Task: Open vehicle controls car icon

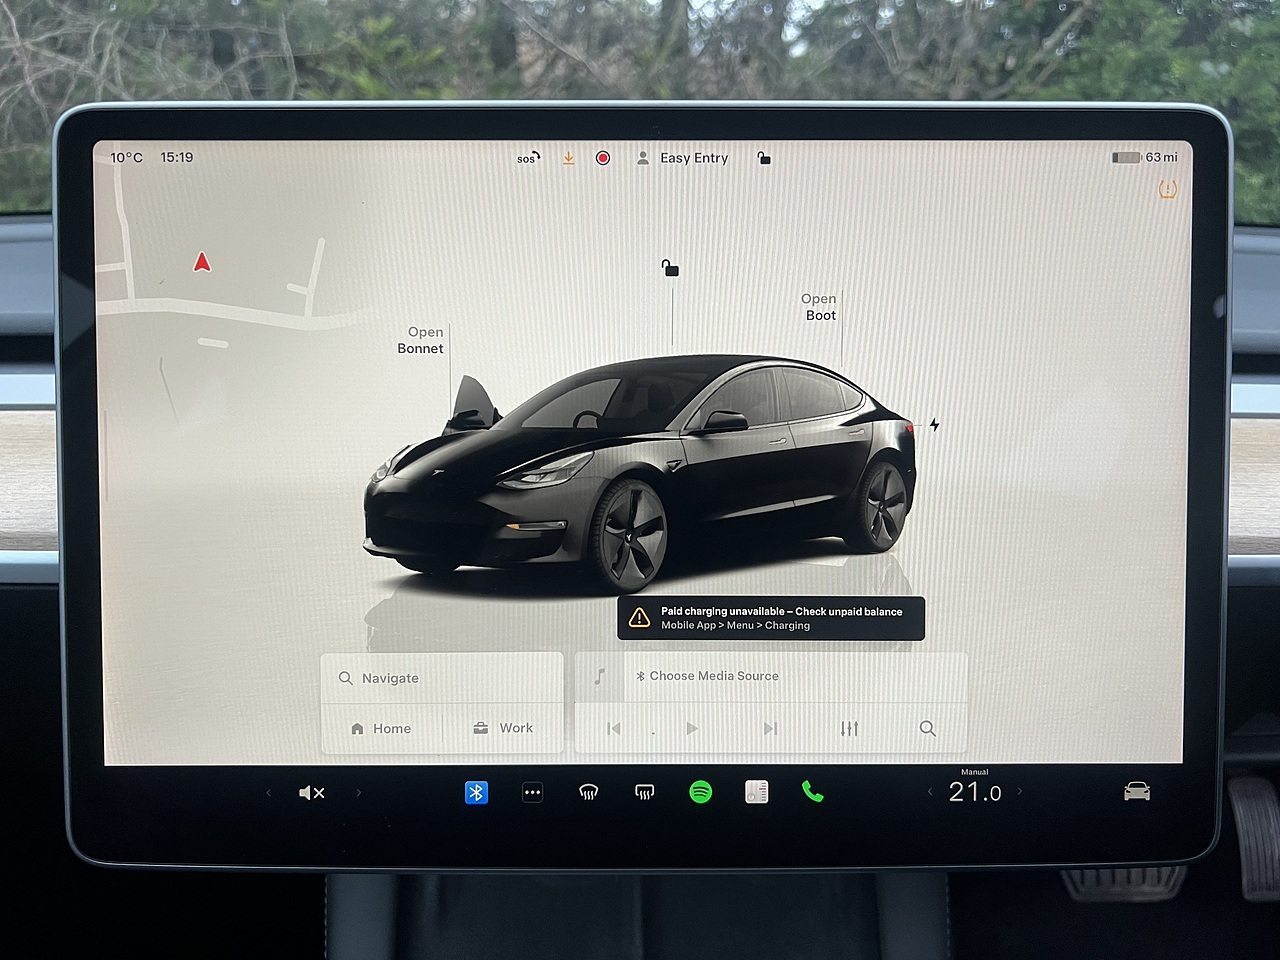Action: click(x=1137, y=793)
